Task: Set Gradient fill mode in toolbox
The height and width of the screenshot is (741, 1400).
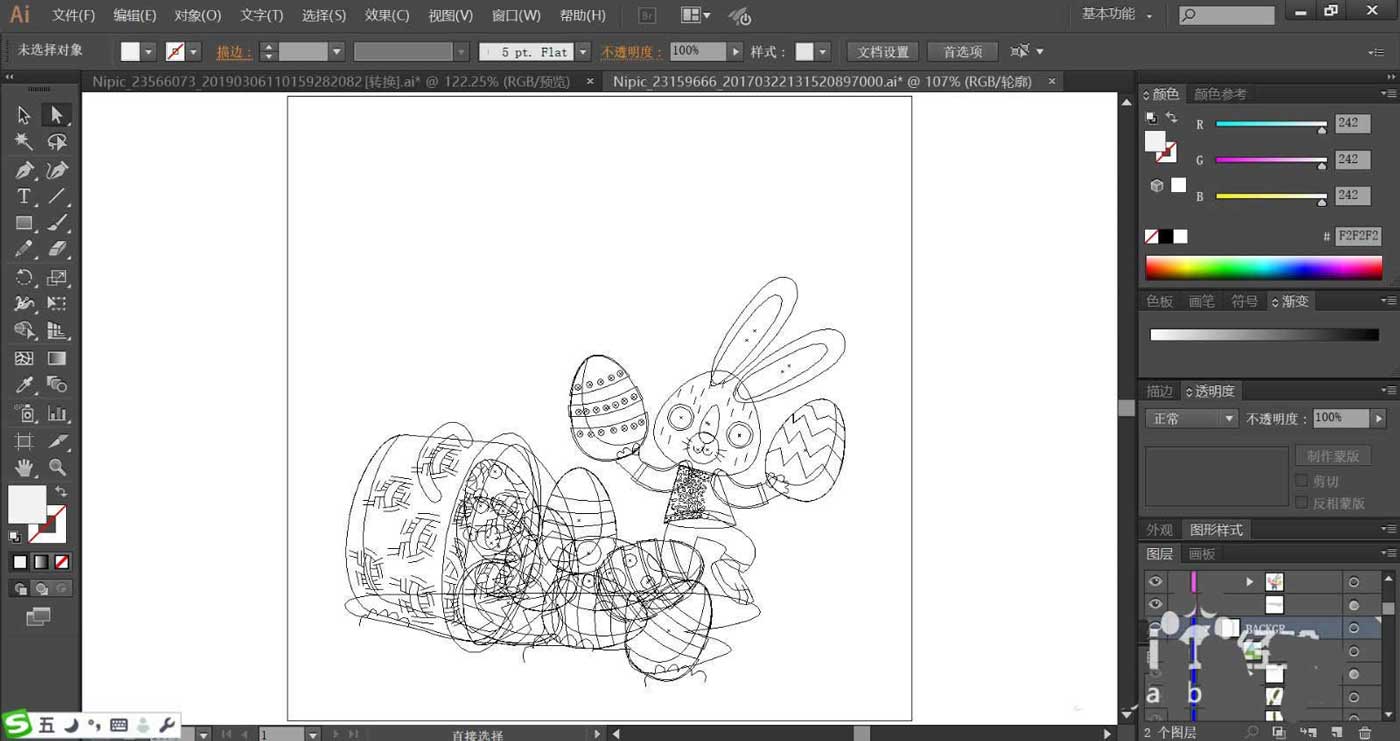Action: coord(41,563)
